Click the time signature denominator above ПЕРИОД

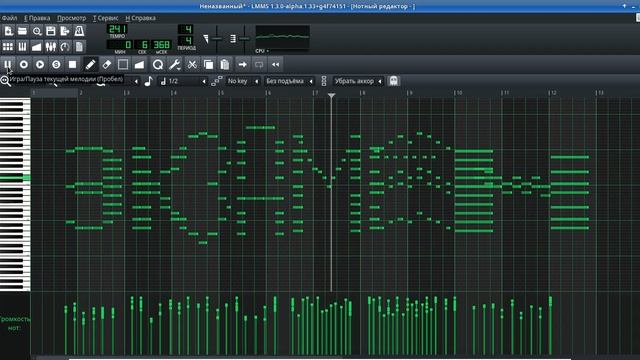[186, 40]
